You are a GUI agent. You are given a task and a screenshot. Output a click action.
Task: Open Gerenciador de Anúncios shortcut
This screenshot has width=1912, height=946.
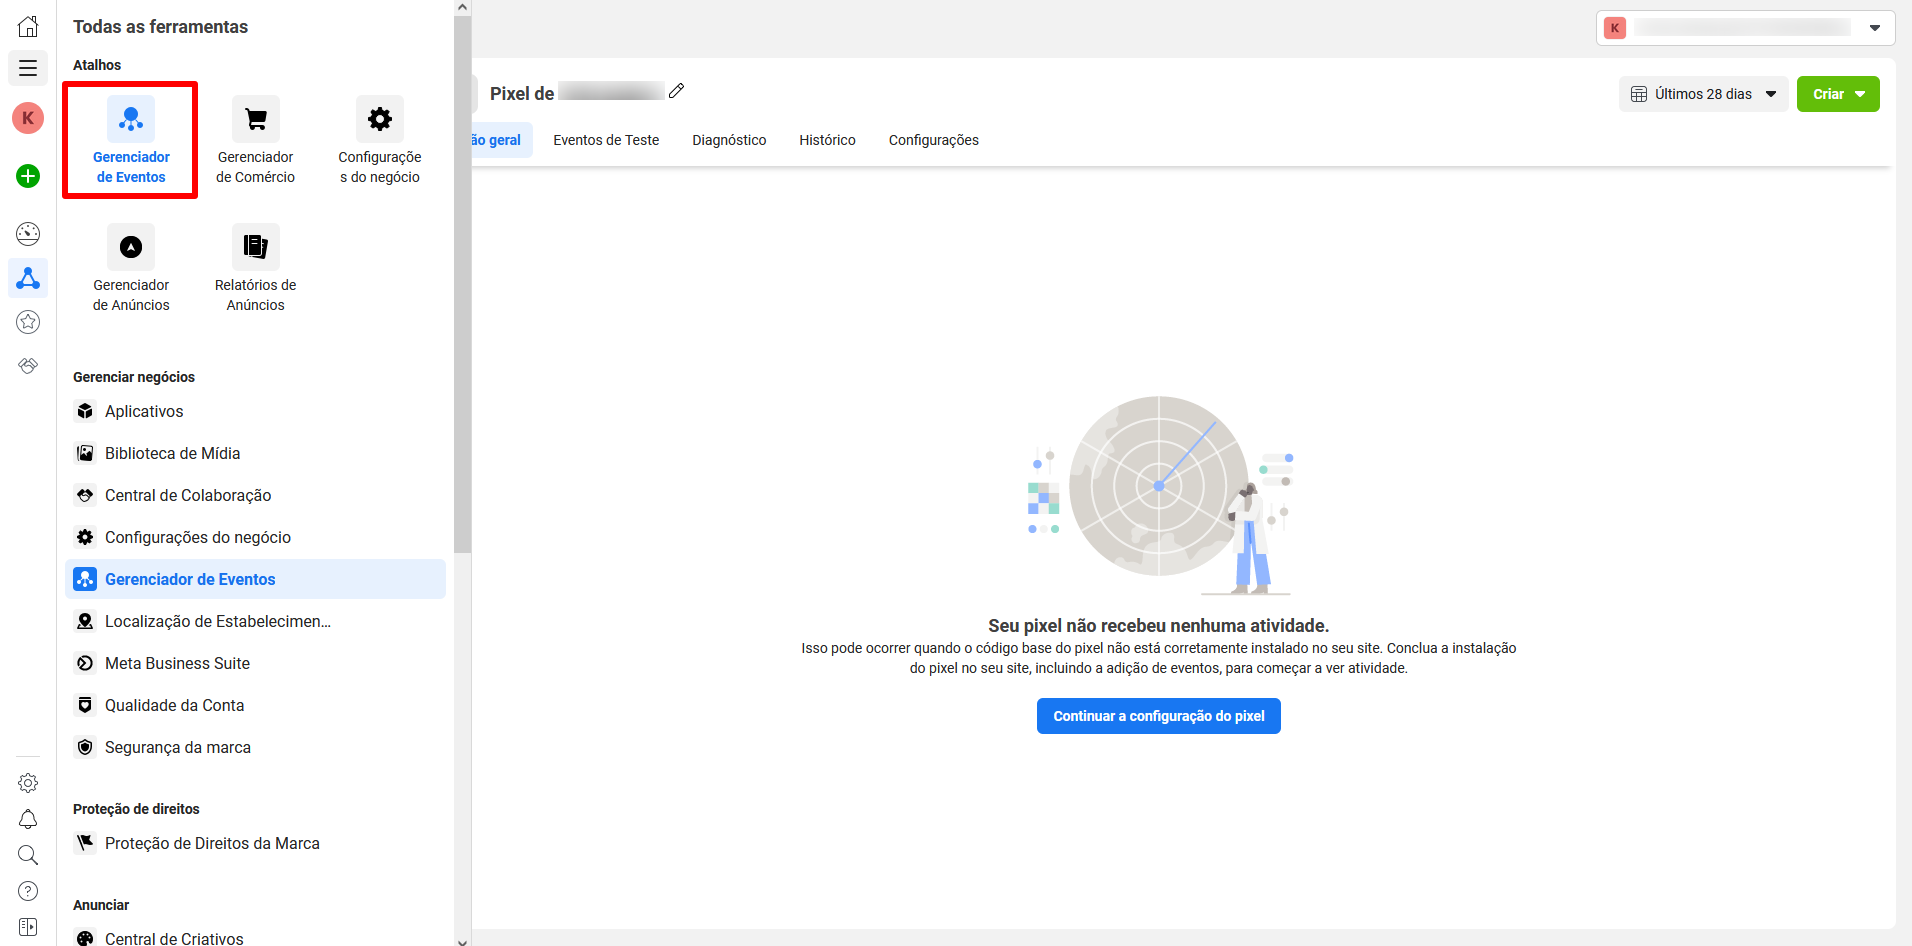tap(131, 269)
